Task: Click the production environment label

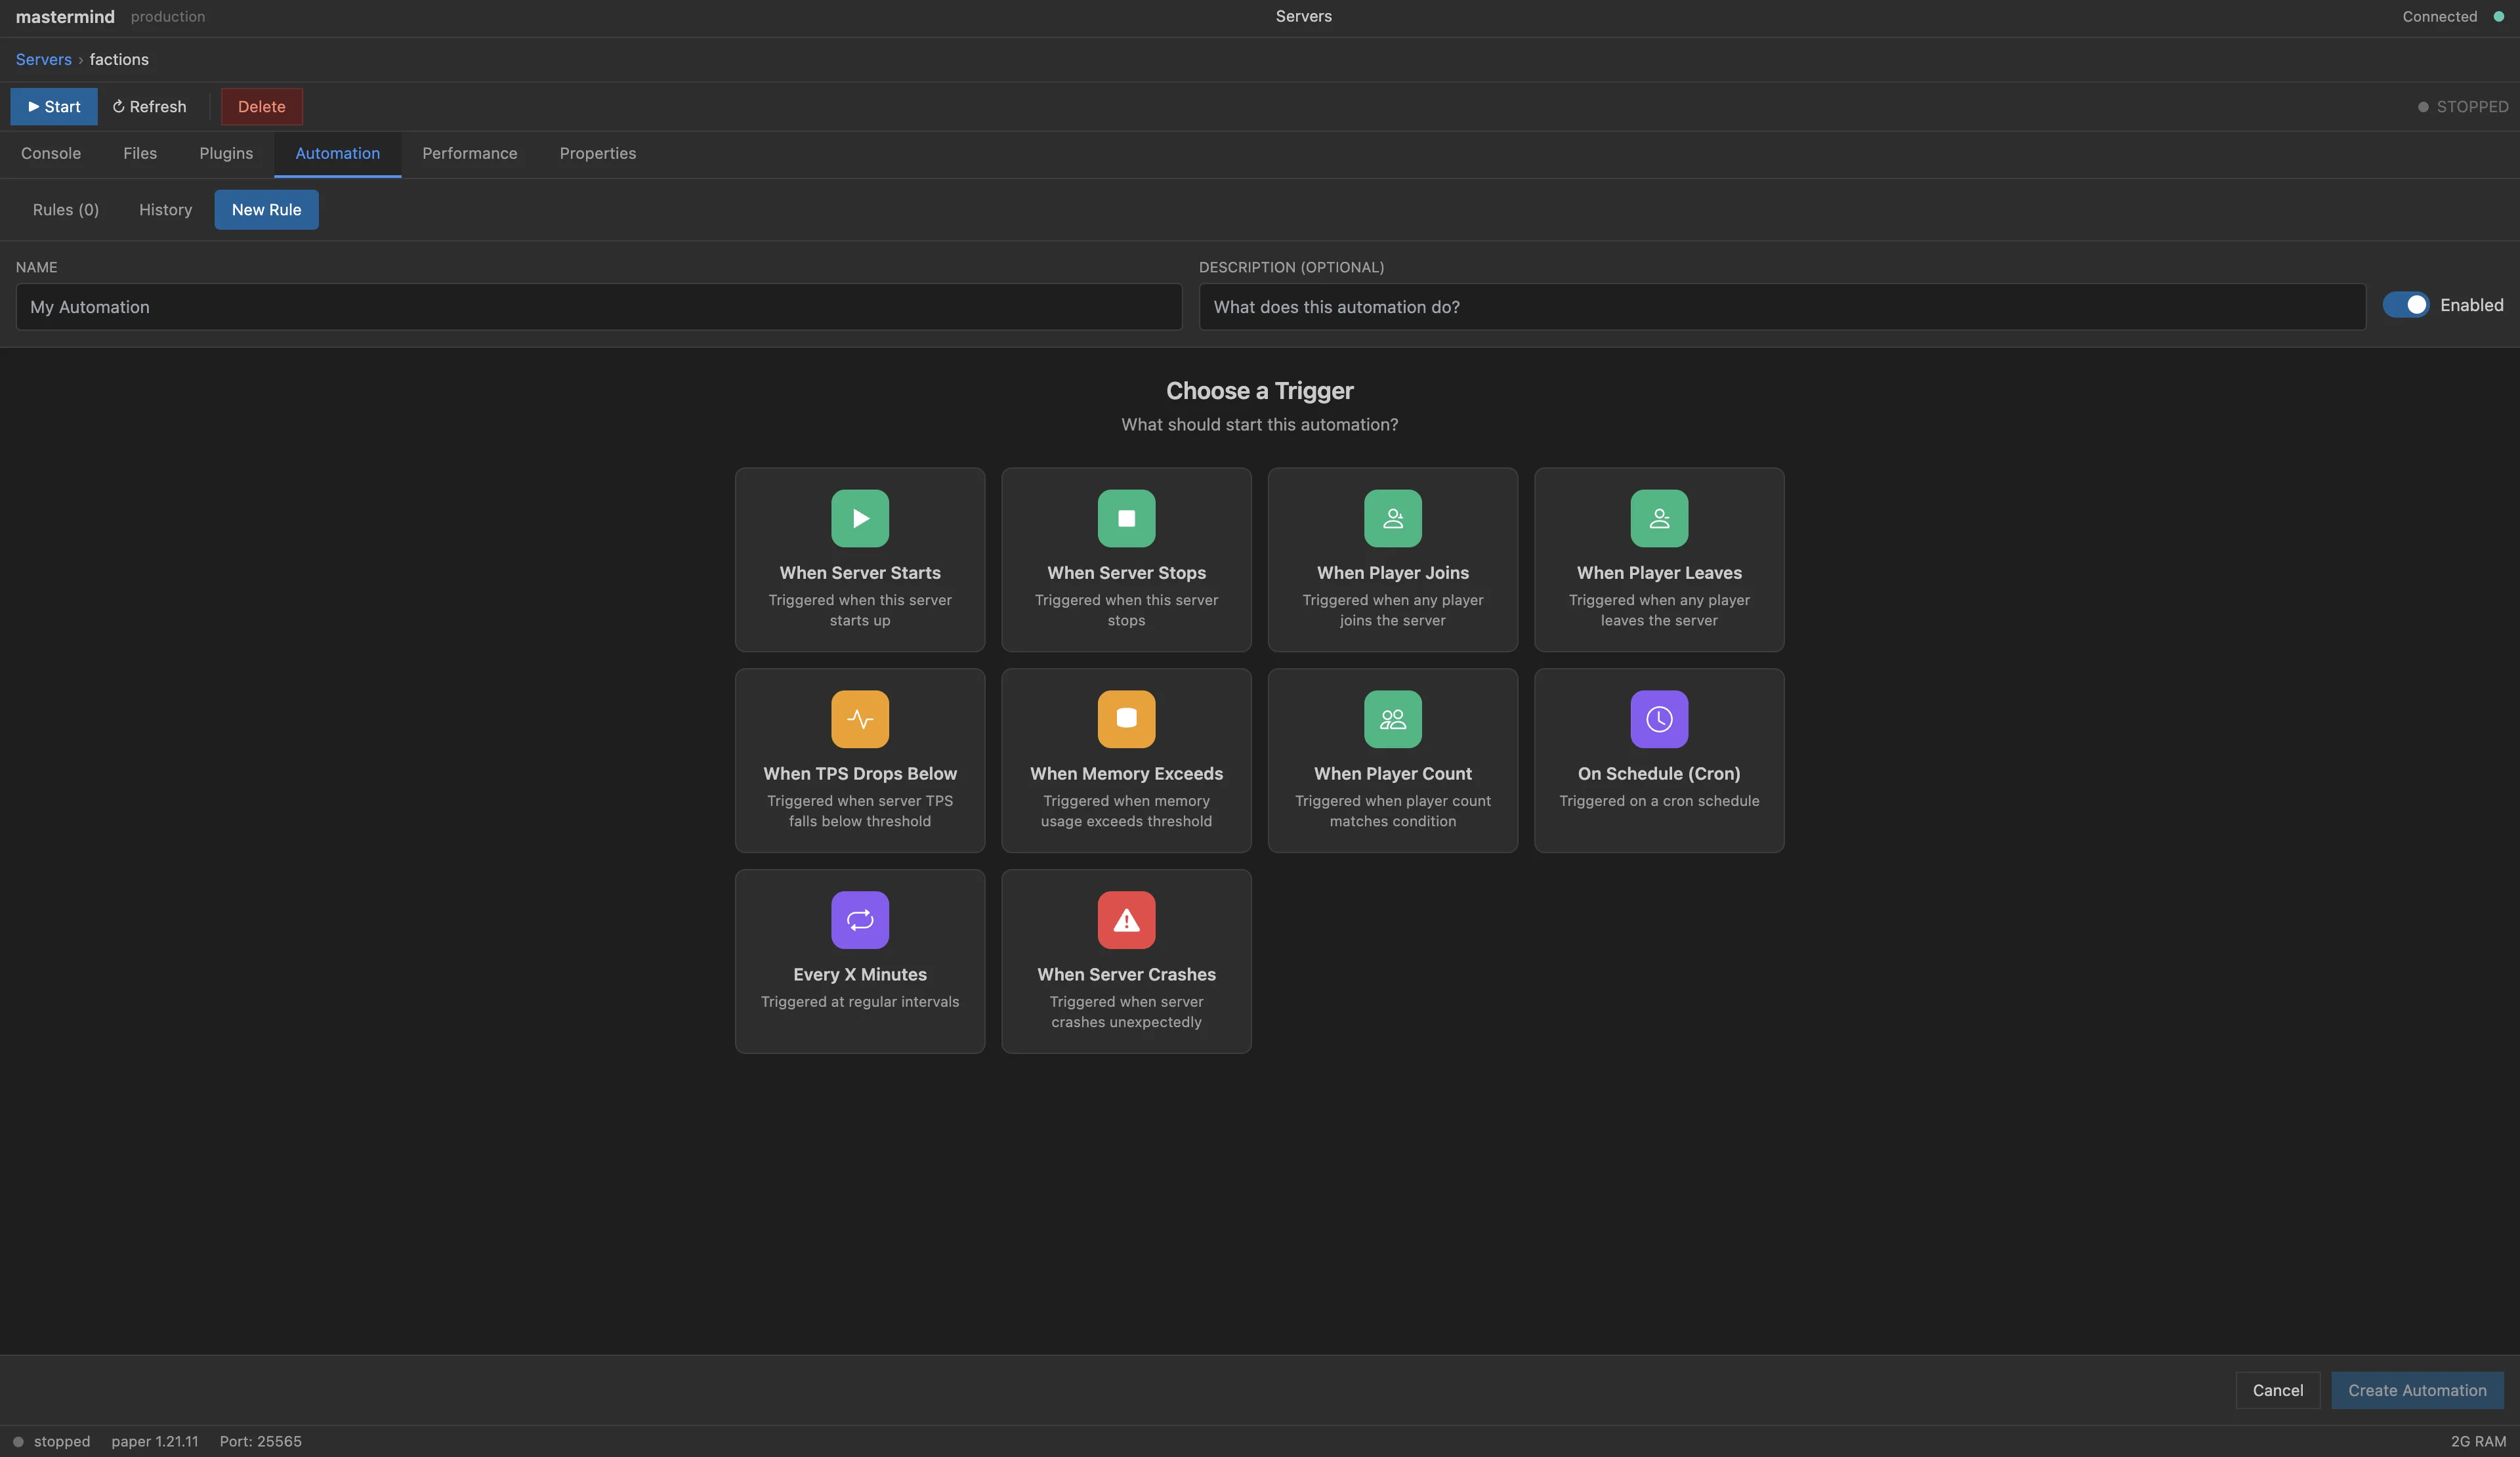Action: pos(168,16)
